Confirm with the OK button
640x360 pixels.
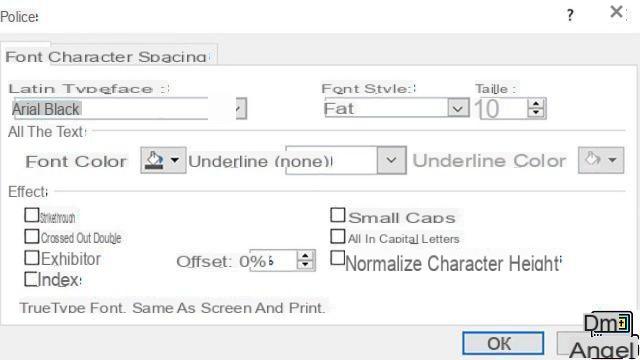pyautogui.click(x=502, y=343)
